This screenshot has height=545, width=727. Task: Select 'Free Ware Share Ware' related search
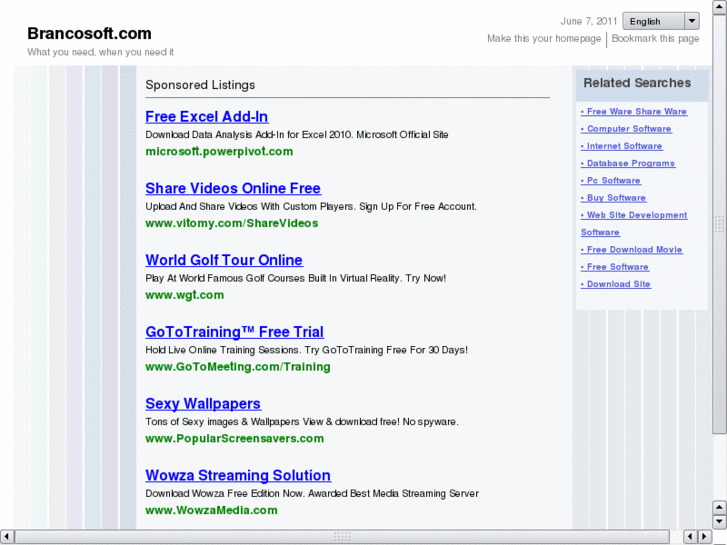[634, 111]
